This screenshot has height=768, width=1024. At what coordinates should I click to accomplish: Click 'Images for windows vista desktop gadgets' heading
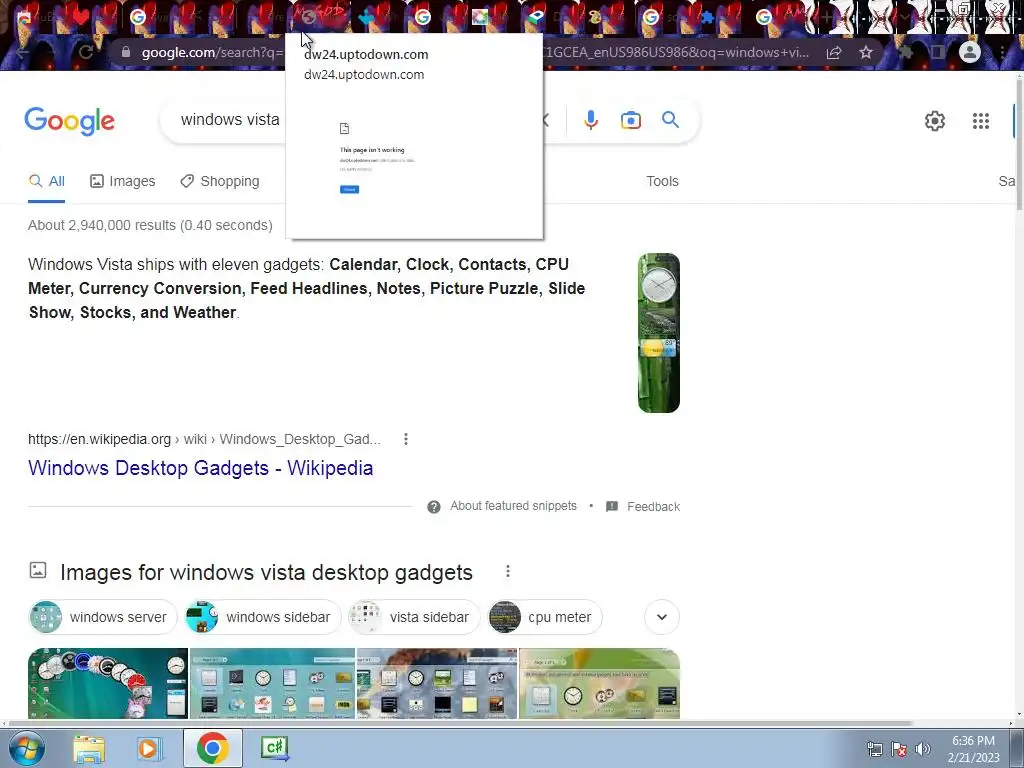[x=266, y=572]
